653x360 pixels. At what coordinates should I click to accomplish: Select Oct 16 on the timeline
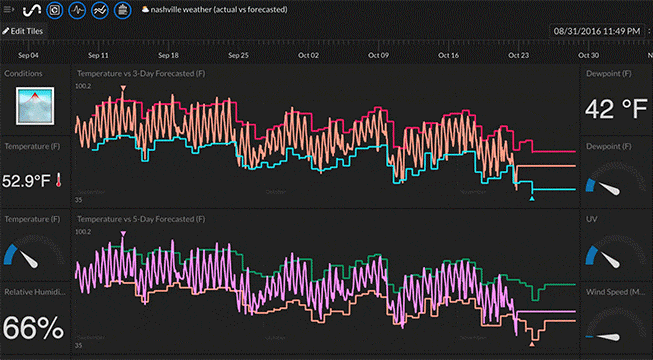[x=448, y=55]
